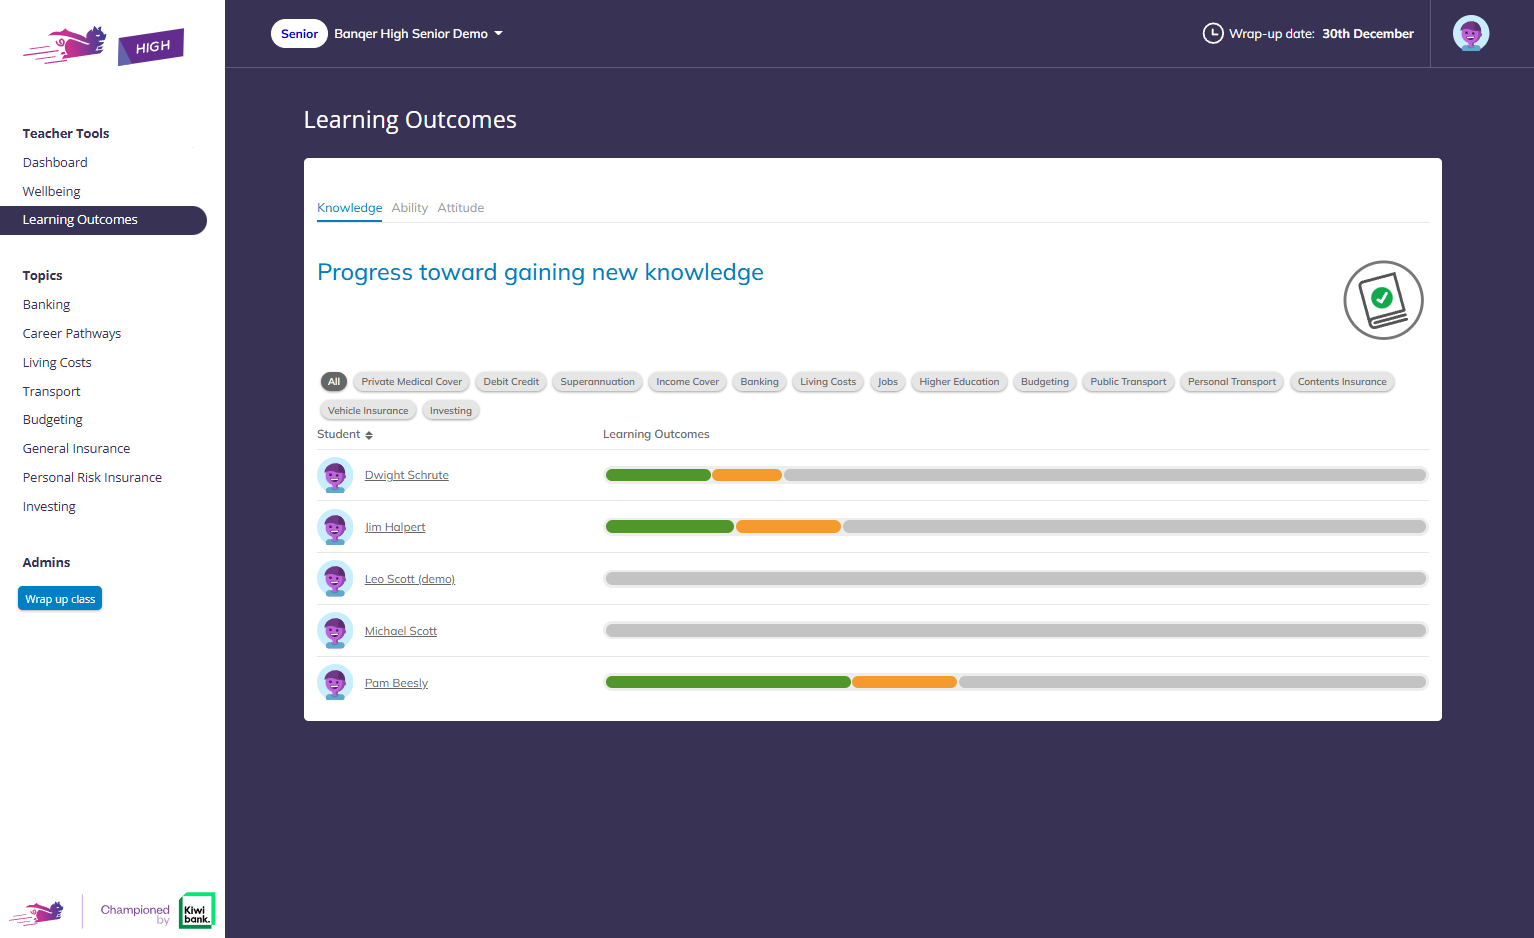The height and width of the screenshot is (938, 1534).
Task: Sort the table by Student column
Action: tap(345, 435)
